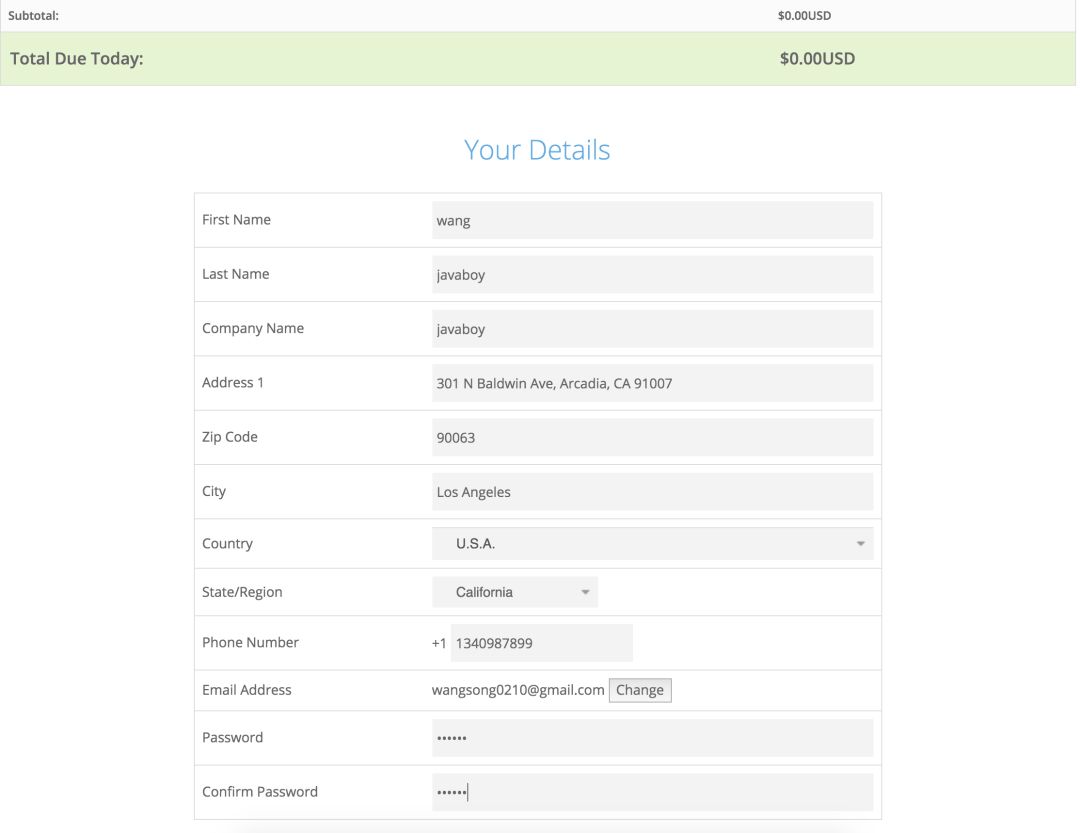Click the City field showing Los Angeles
The height and width of the screenshot is (833, 1080).
coord(652,492)
